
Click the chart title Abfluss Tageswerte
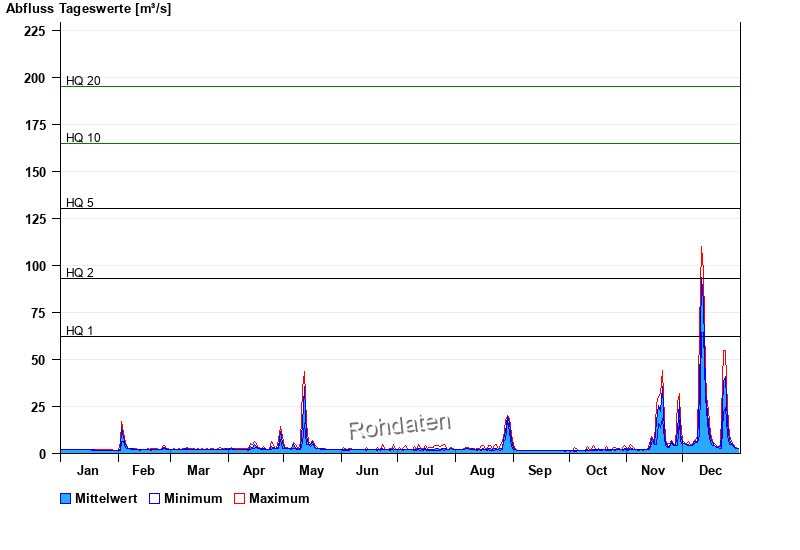pos(85,8)
